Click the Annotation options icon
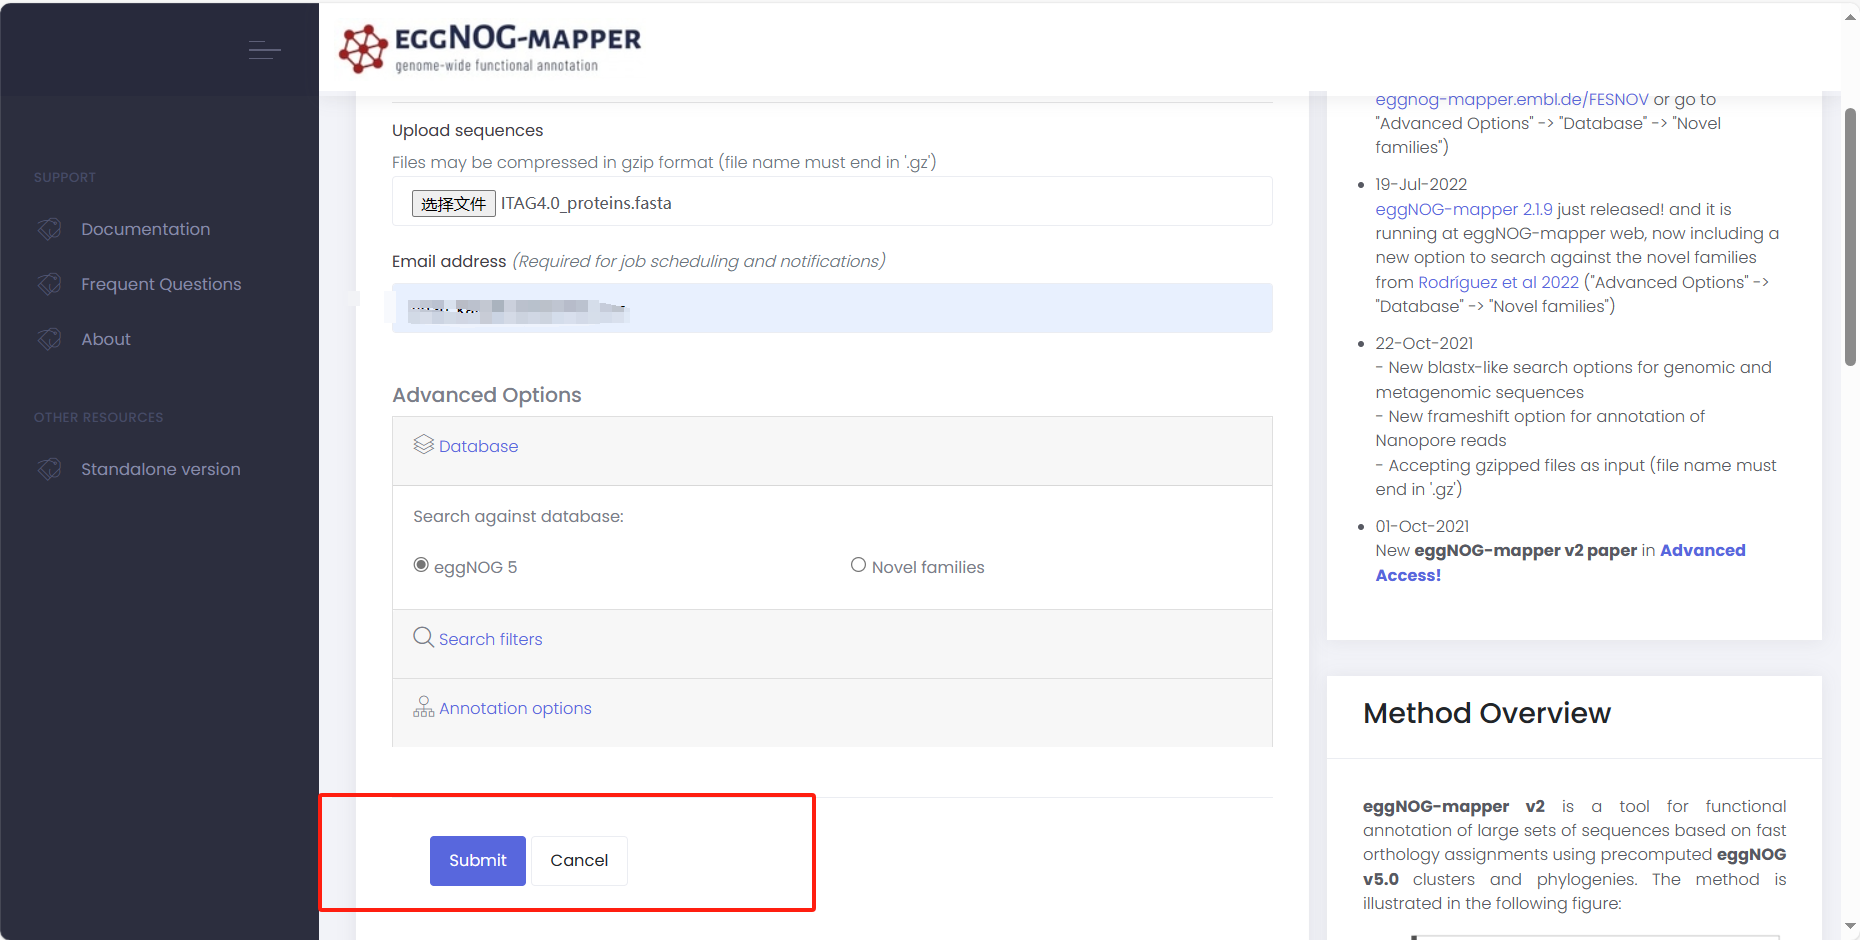Viewport: 1860px width, 940px height. (423, 707)
